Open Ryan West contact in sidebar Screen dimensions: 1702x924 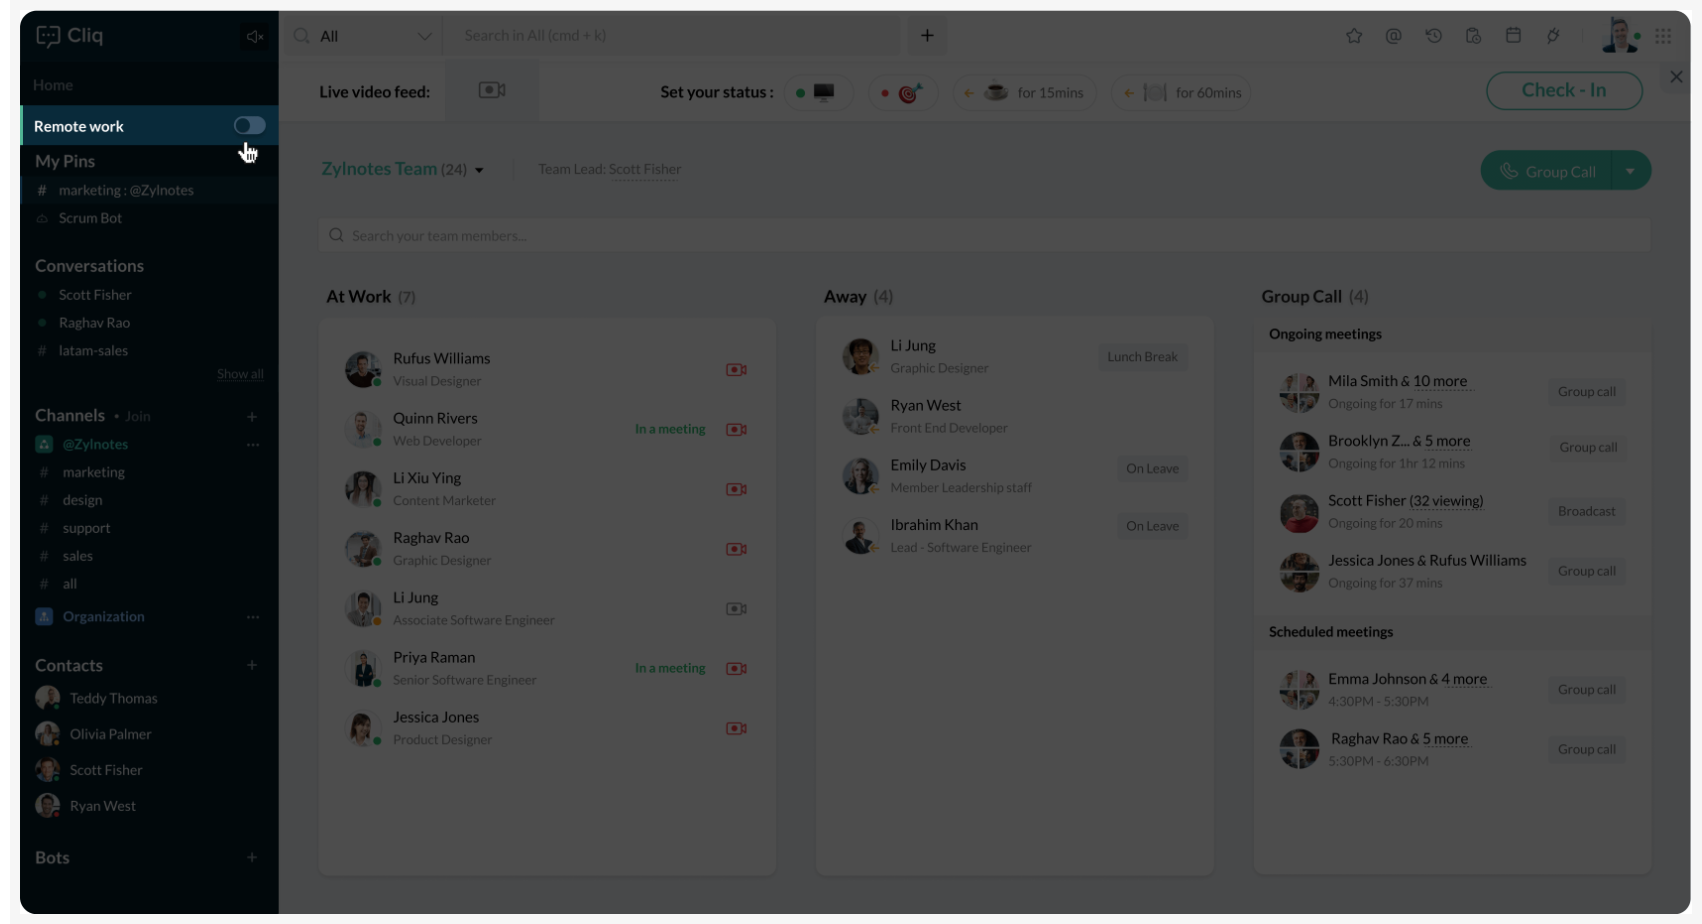[102, 806]
